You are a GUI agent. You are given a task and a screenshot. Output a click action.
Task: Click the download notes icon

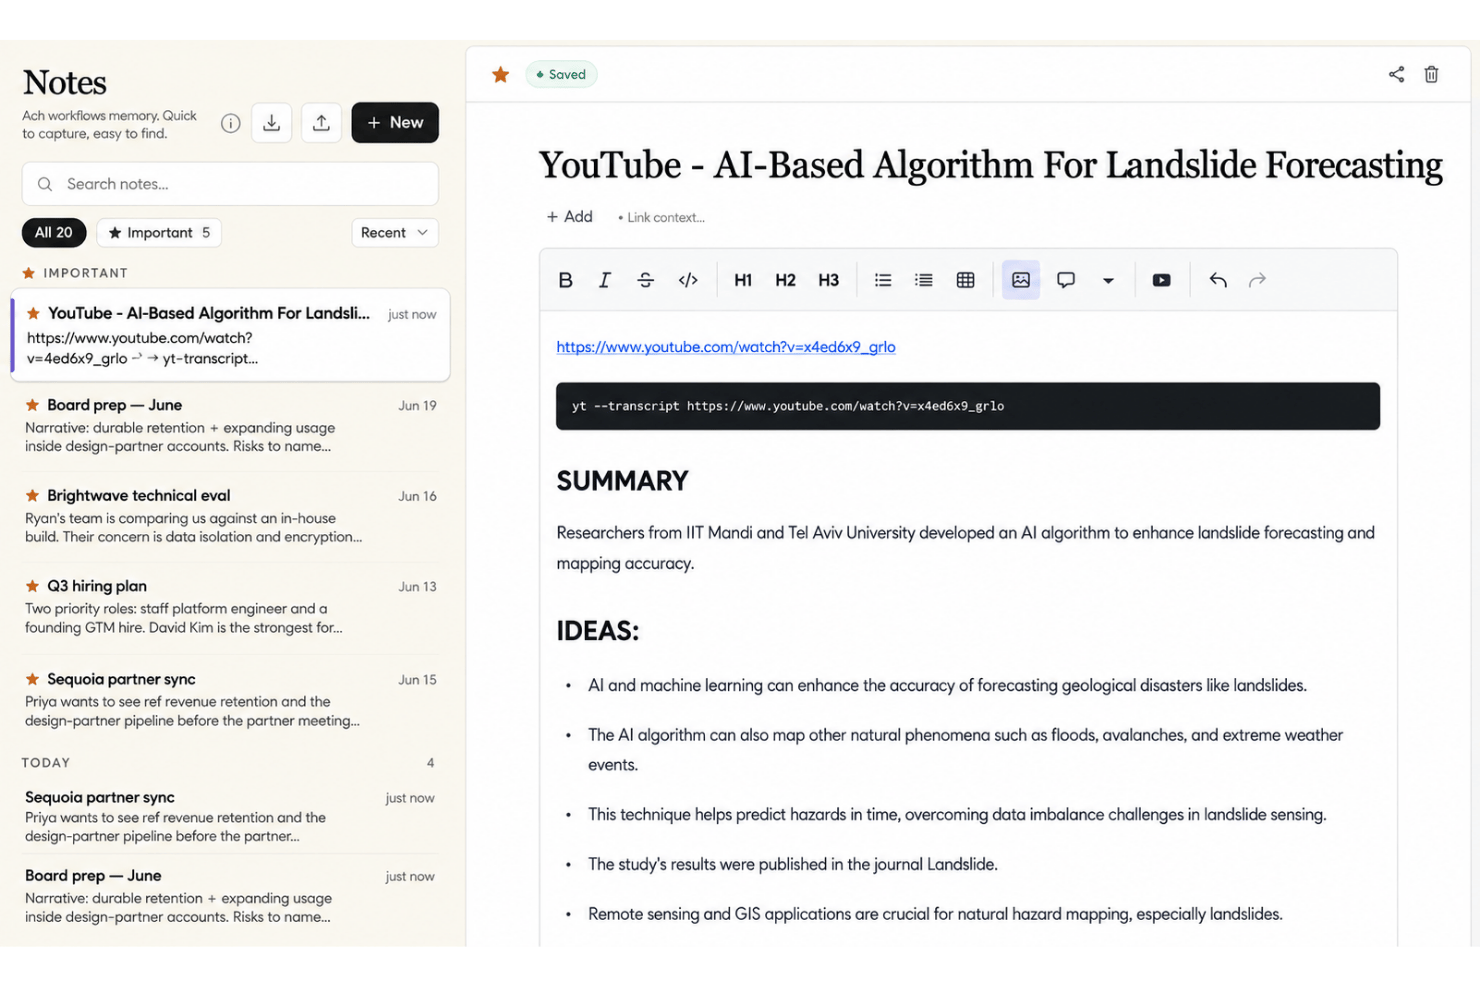(x=272, y=123)
